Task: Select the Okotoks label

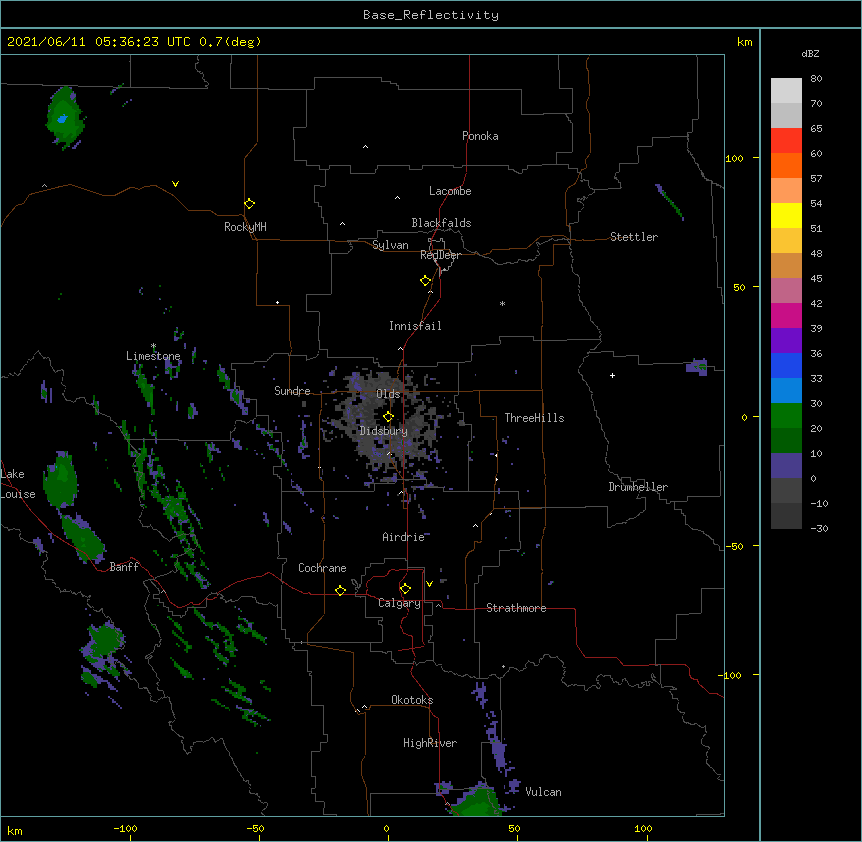Action: point(412,700)
